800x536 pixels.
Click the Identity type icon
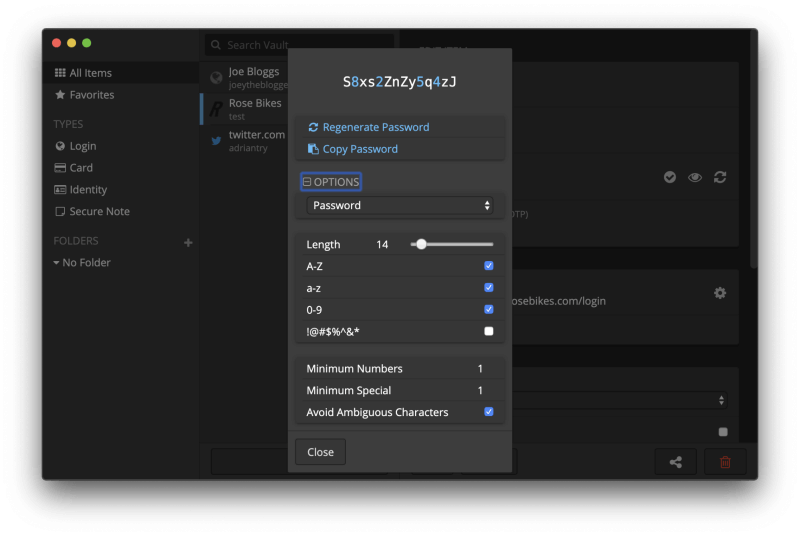pyautogui.click(x=60, y=190)
